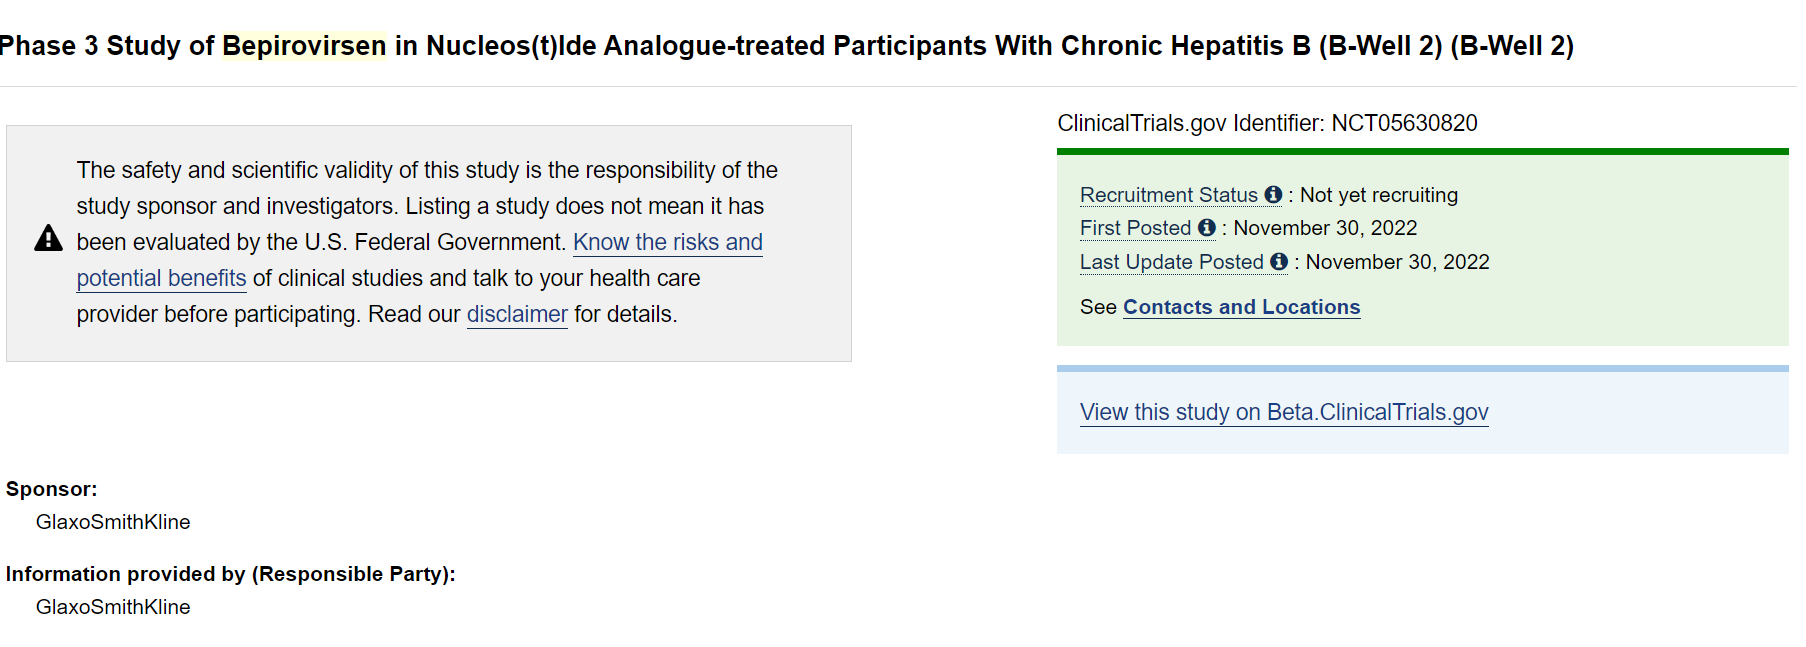Click the 'Not yet recruiting' status text
Viewport: 1806px width, 647px height.
pyautogui.click(x=1379, y=195)
